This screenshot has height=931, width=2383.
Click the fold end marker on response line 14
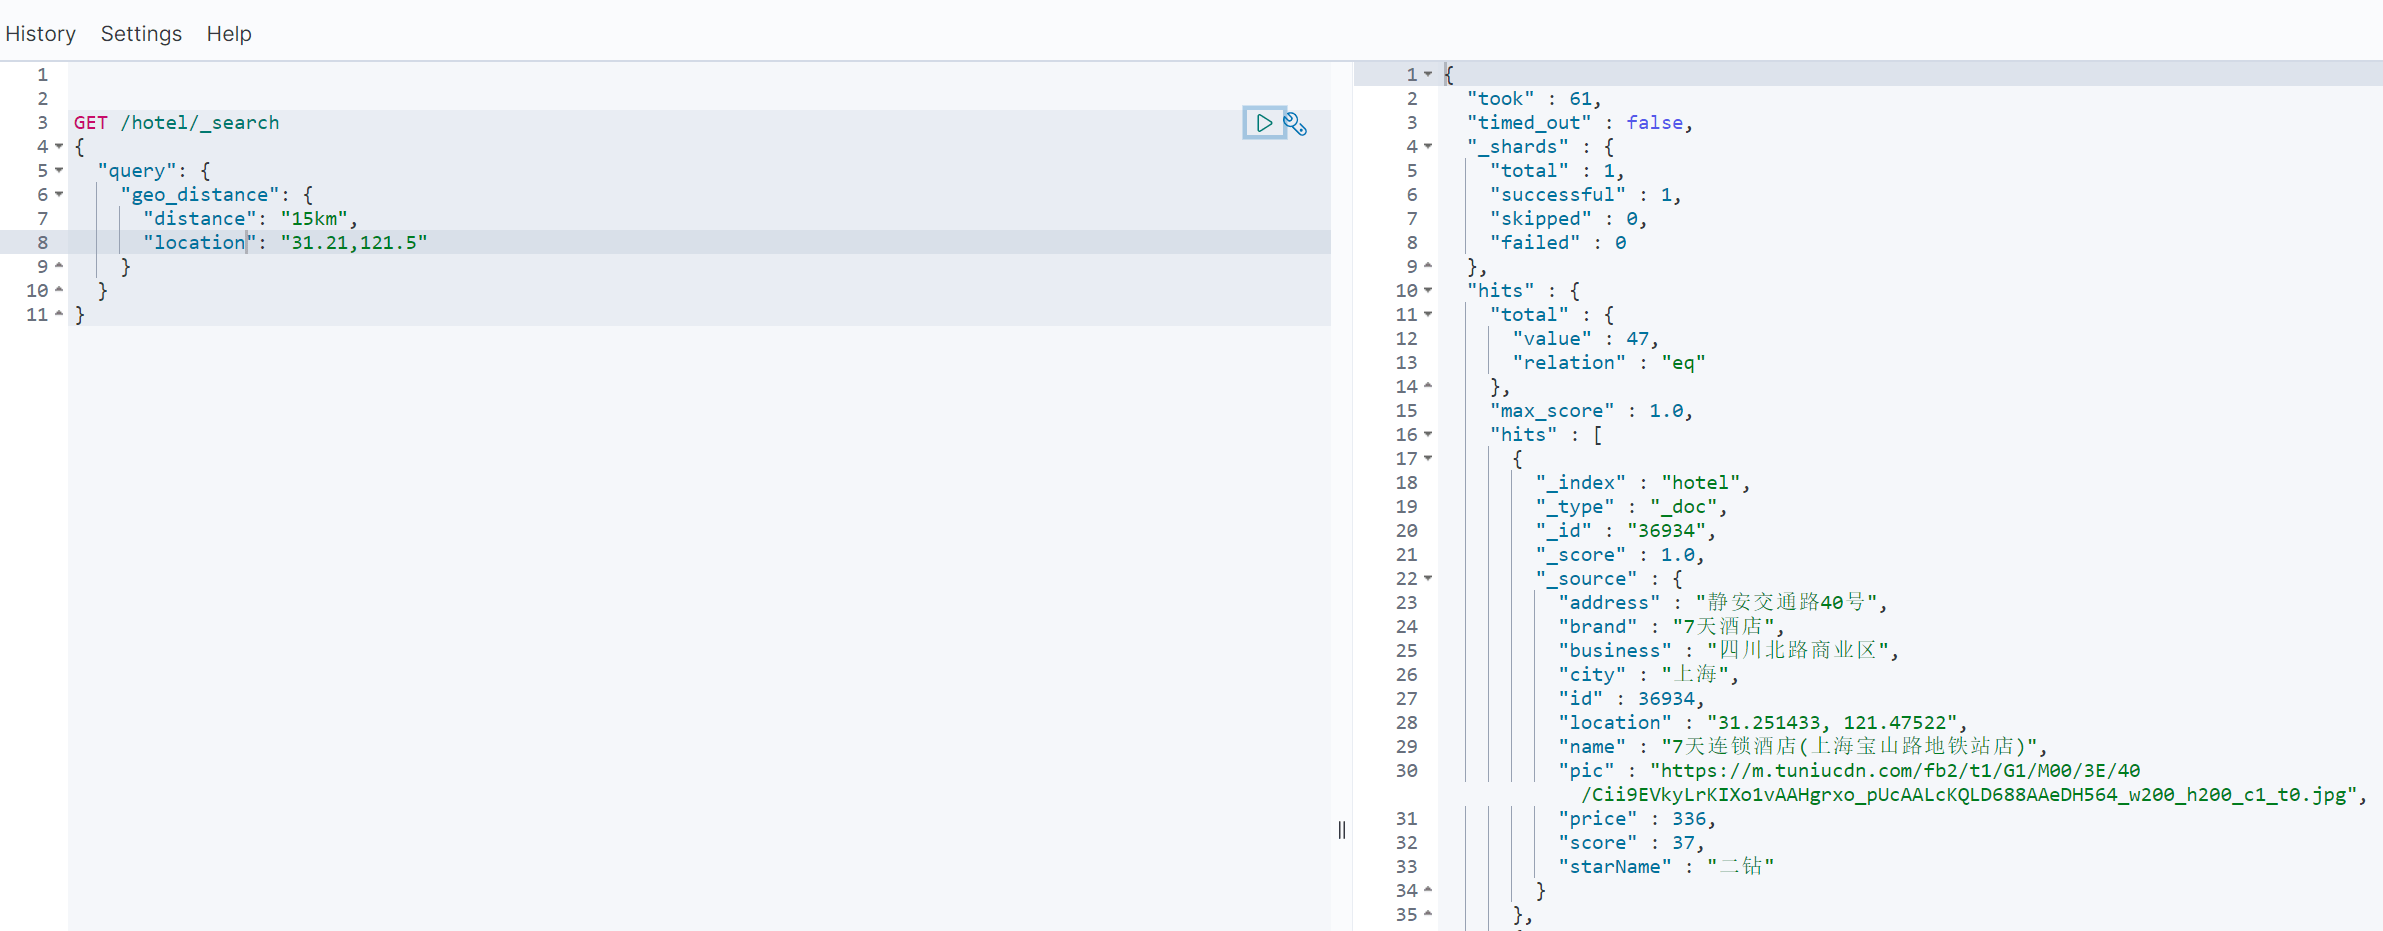tap(1428, 386)
